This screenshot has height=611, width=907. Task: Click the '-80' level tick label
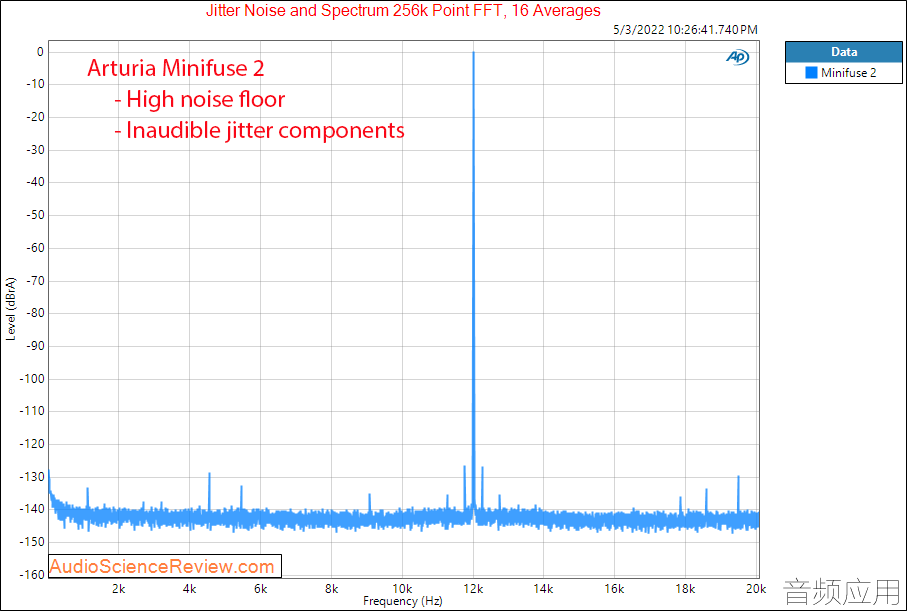coord(33,313)
